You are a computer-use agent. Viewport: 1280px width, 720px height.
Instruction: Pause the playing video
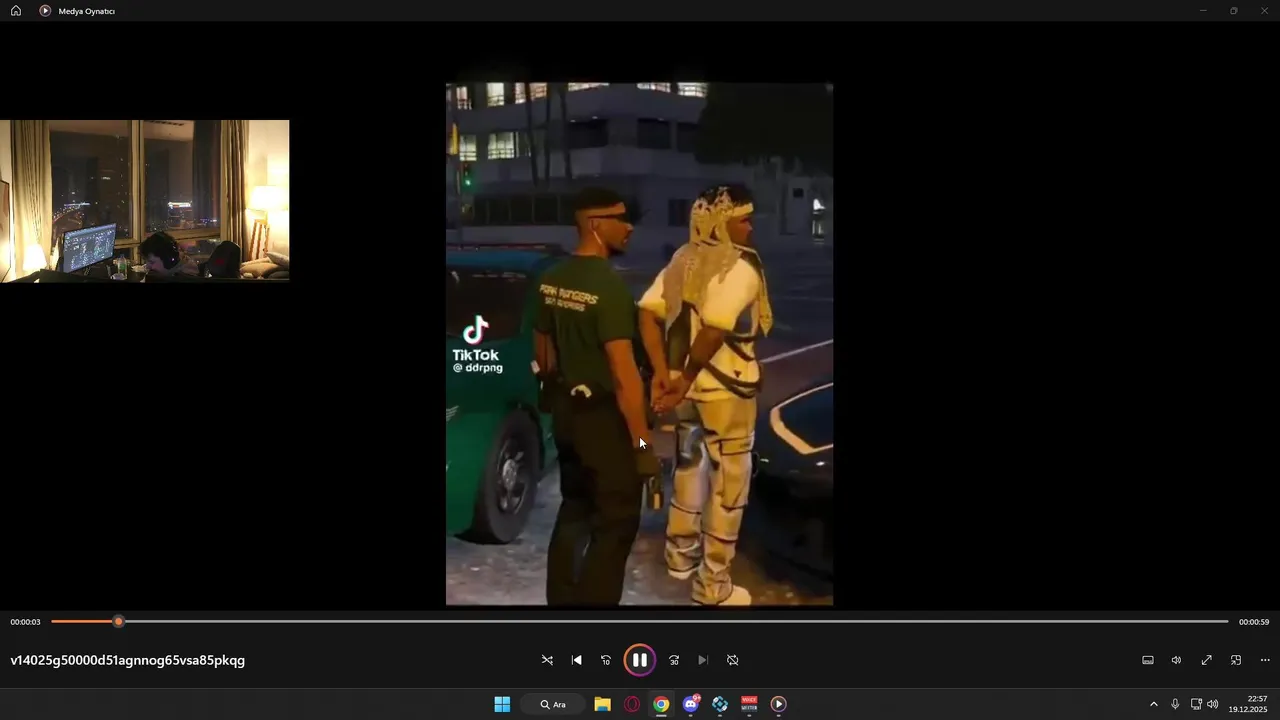(639, 660)
